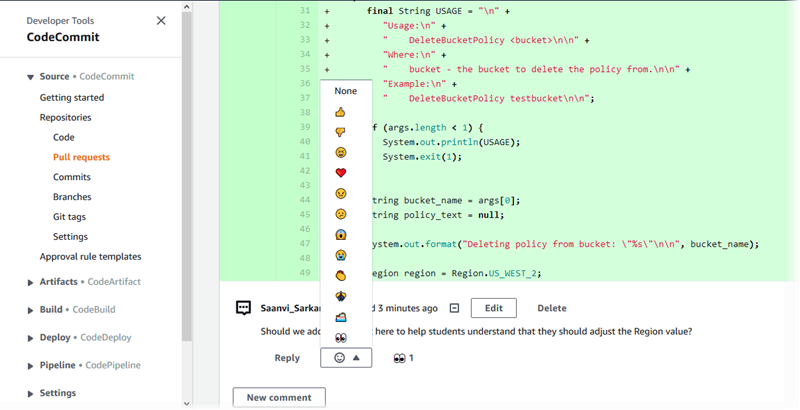Viewport: 800px width, 410px height.
Task: Toggle the emoji reaction picker dropdown
Action: pyautogui.click(x=346, y=358)
